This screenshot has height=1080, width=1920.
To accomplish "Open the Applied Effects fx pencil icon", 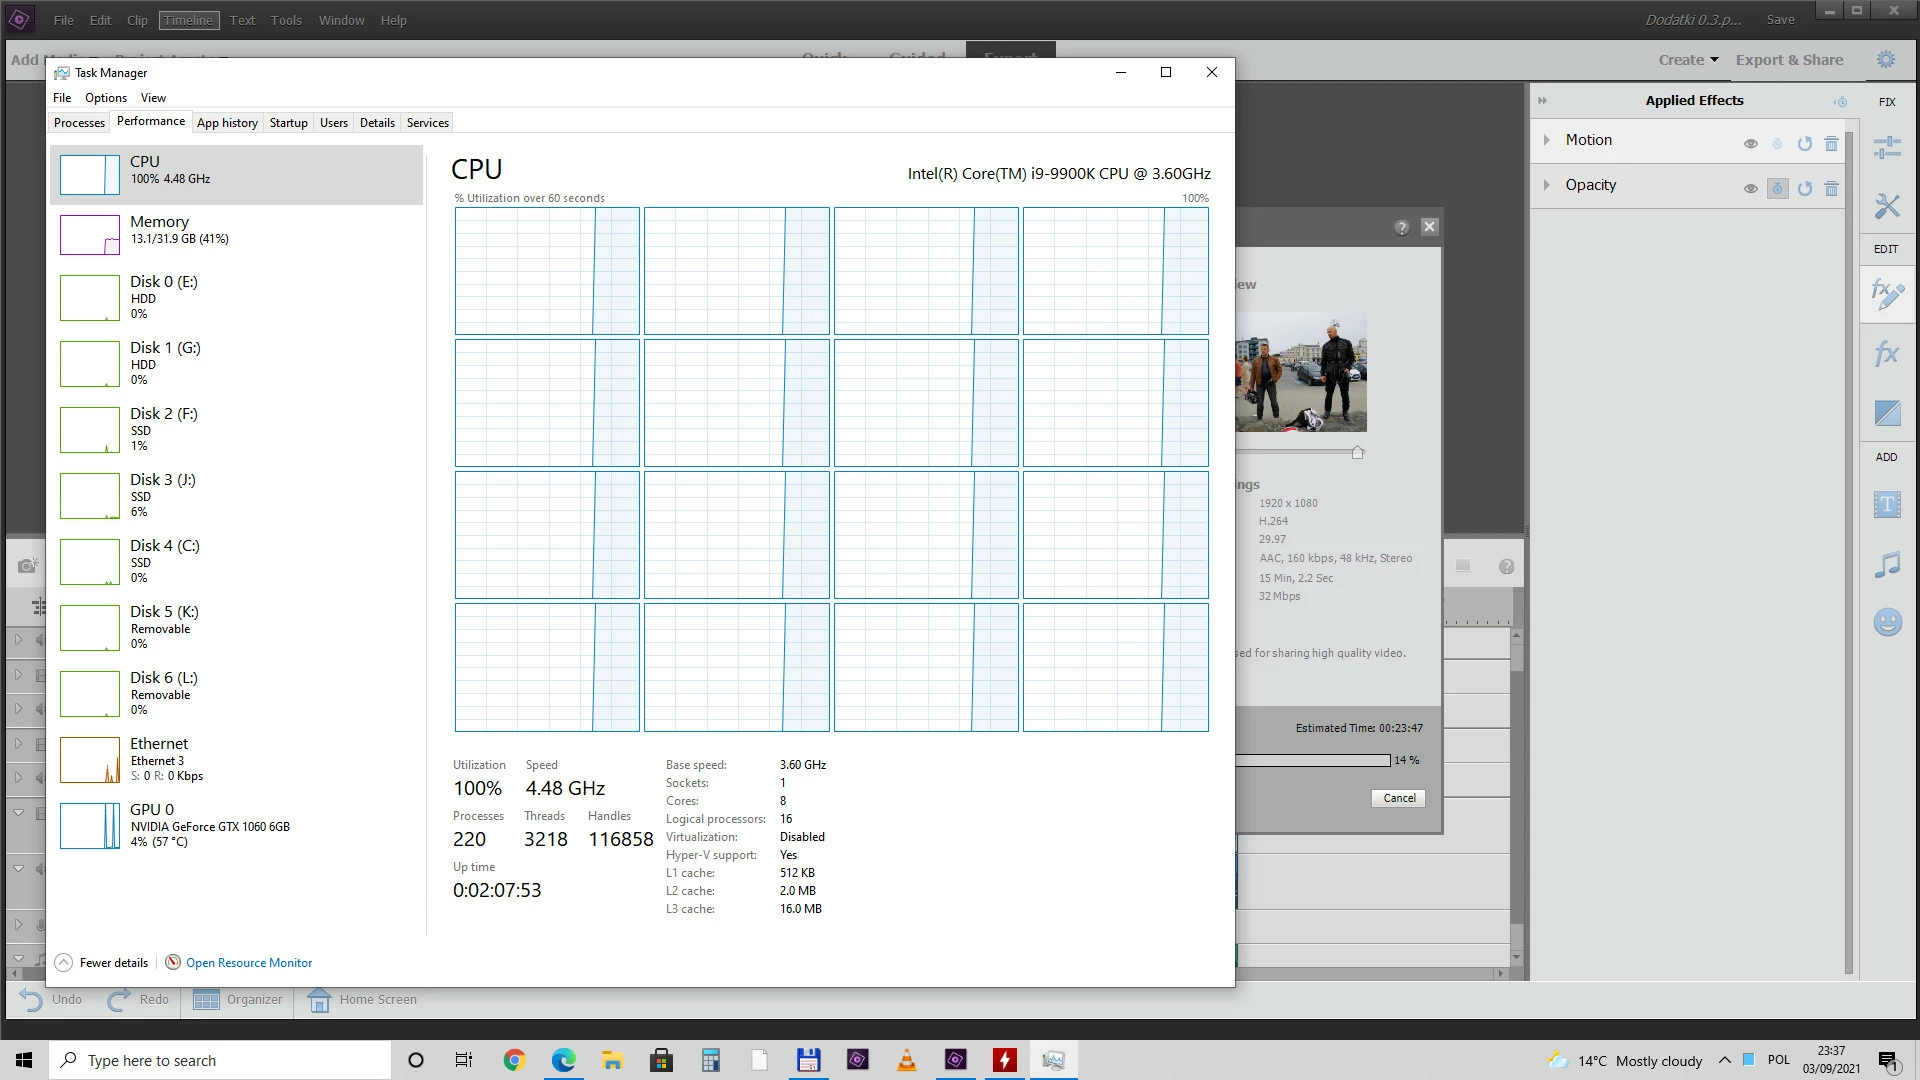I will click(x=1887, y=294).
